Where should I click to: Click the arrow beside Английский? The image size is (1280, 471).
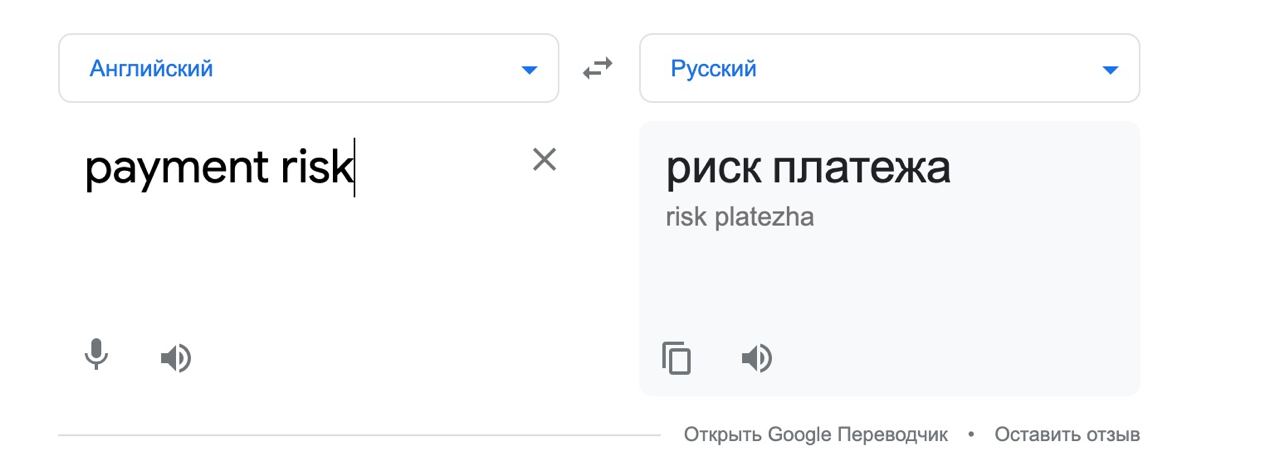pos(529,70)
